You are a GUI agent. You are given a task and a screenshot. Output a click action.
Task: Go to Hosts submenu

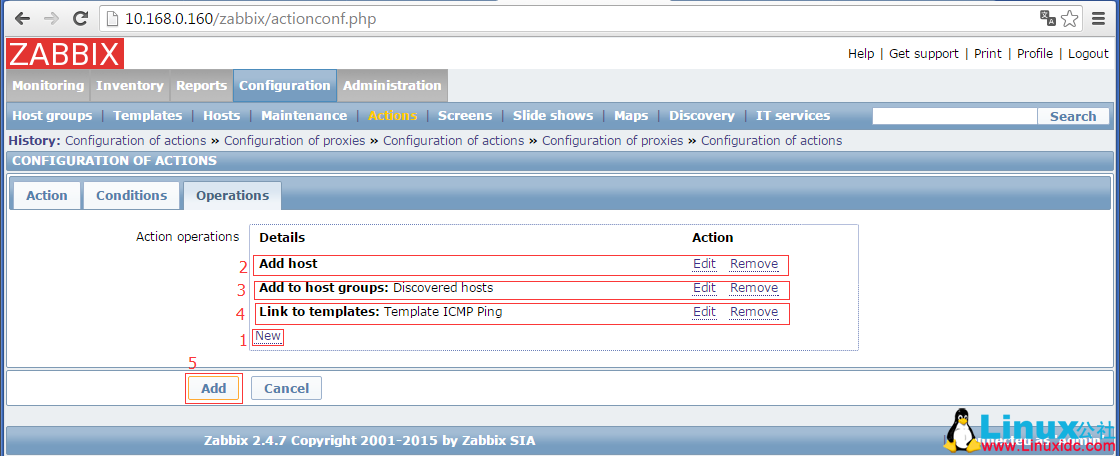point(221,116)
